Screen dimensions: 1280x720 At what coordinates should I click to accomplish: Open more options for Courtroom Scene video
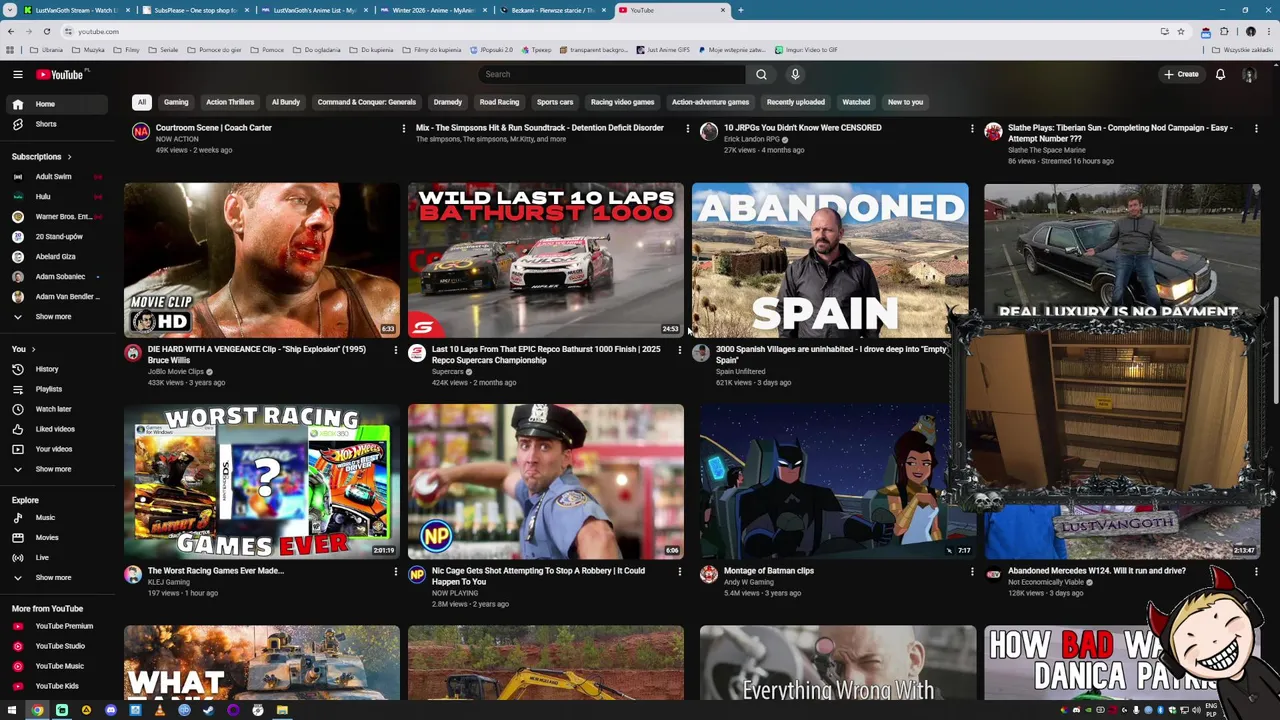404,128
